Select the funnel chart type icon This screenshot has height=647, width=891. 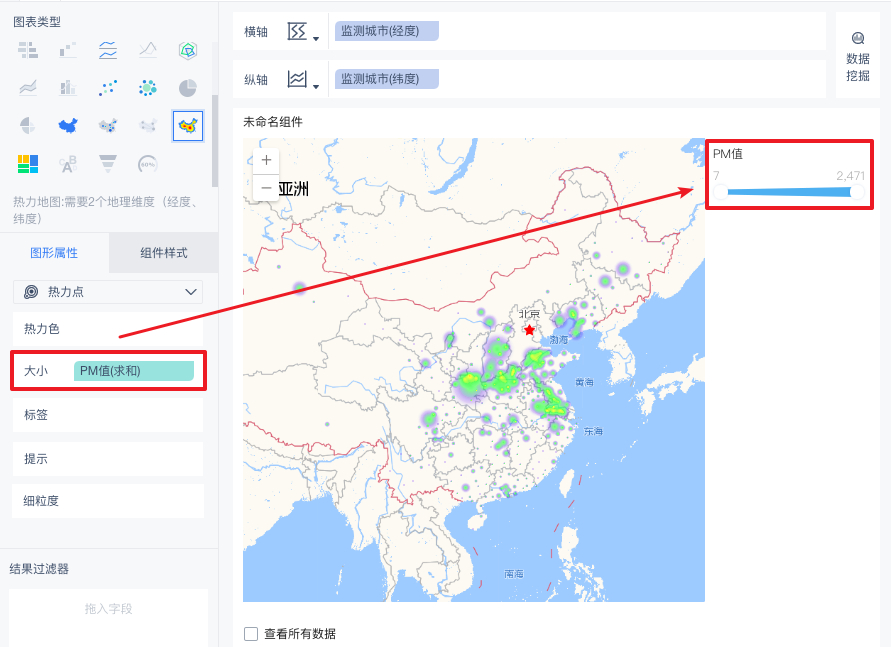pos(108,164)
